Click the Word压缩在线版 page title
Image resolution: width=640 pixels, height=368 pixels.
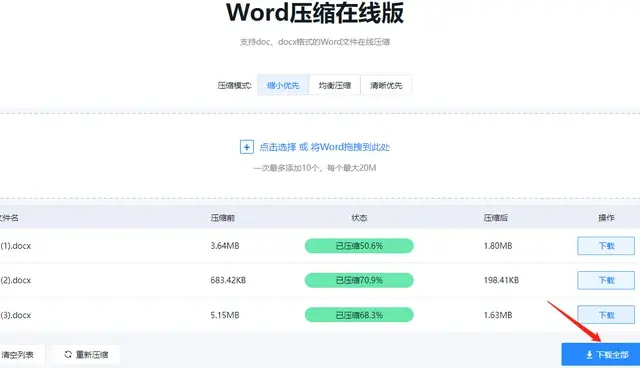[x=315, y=13]
